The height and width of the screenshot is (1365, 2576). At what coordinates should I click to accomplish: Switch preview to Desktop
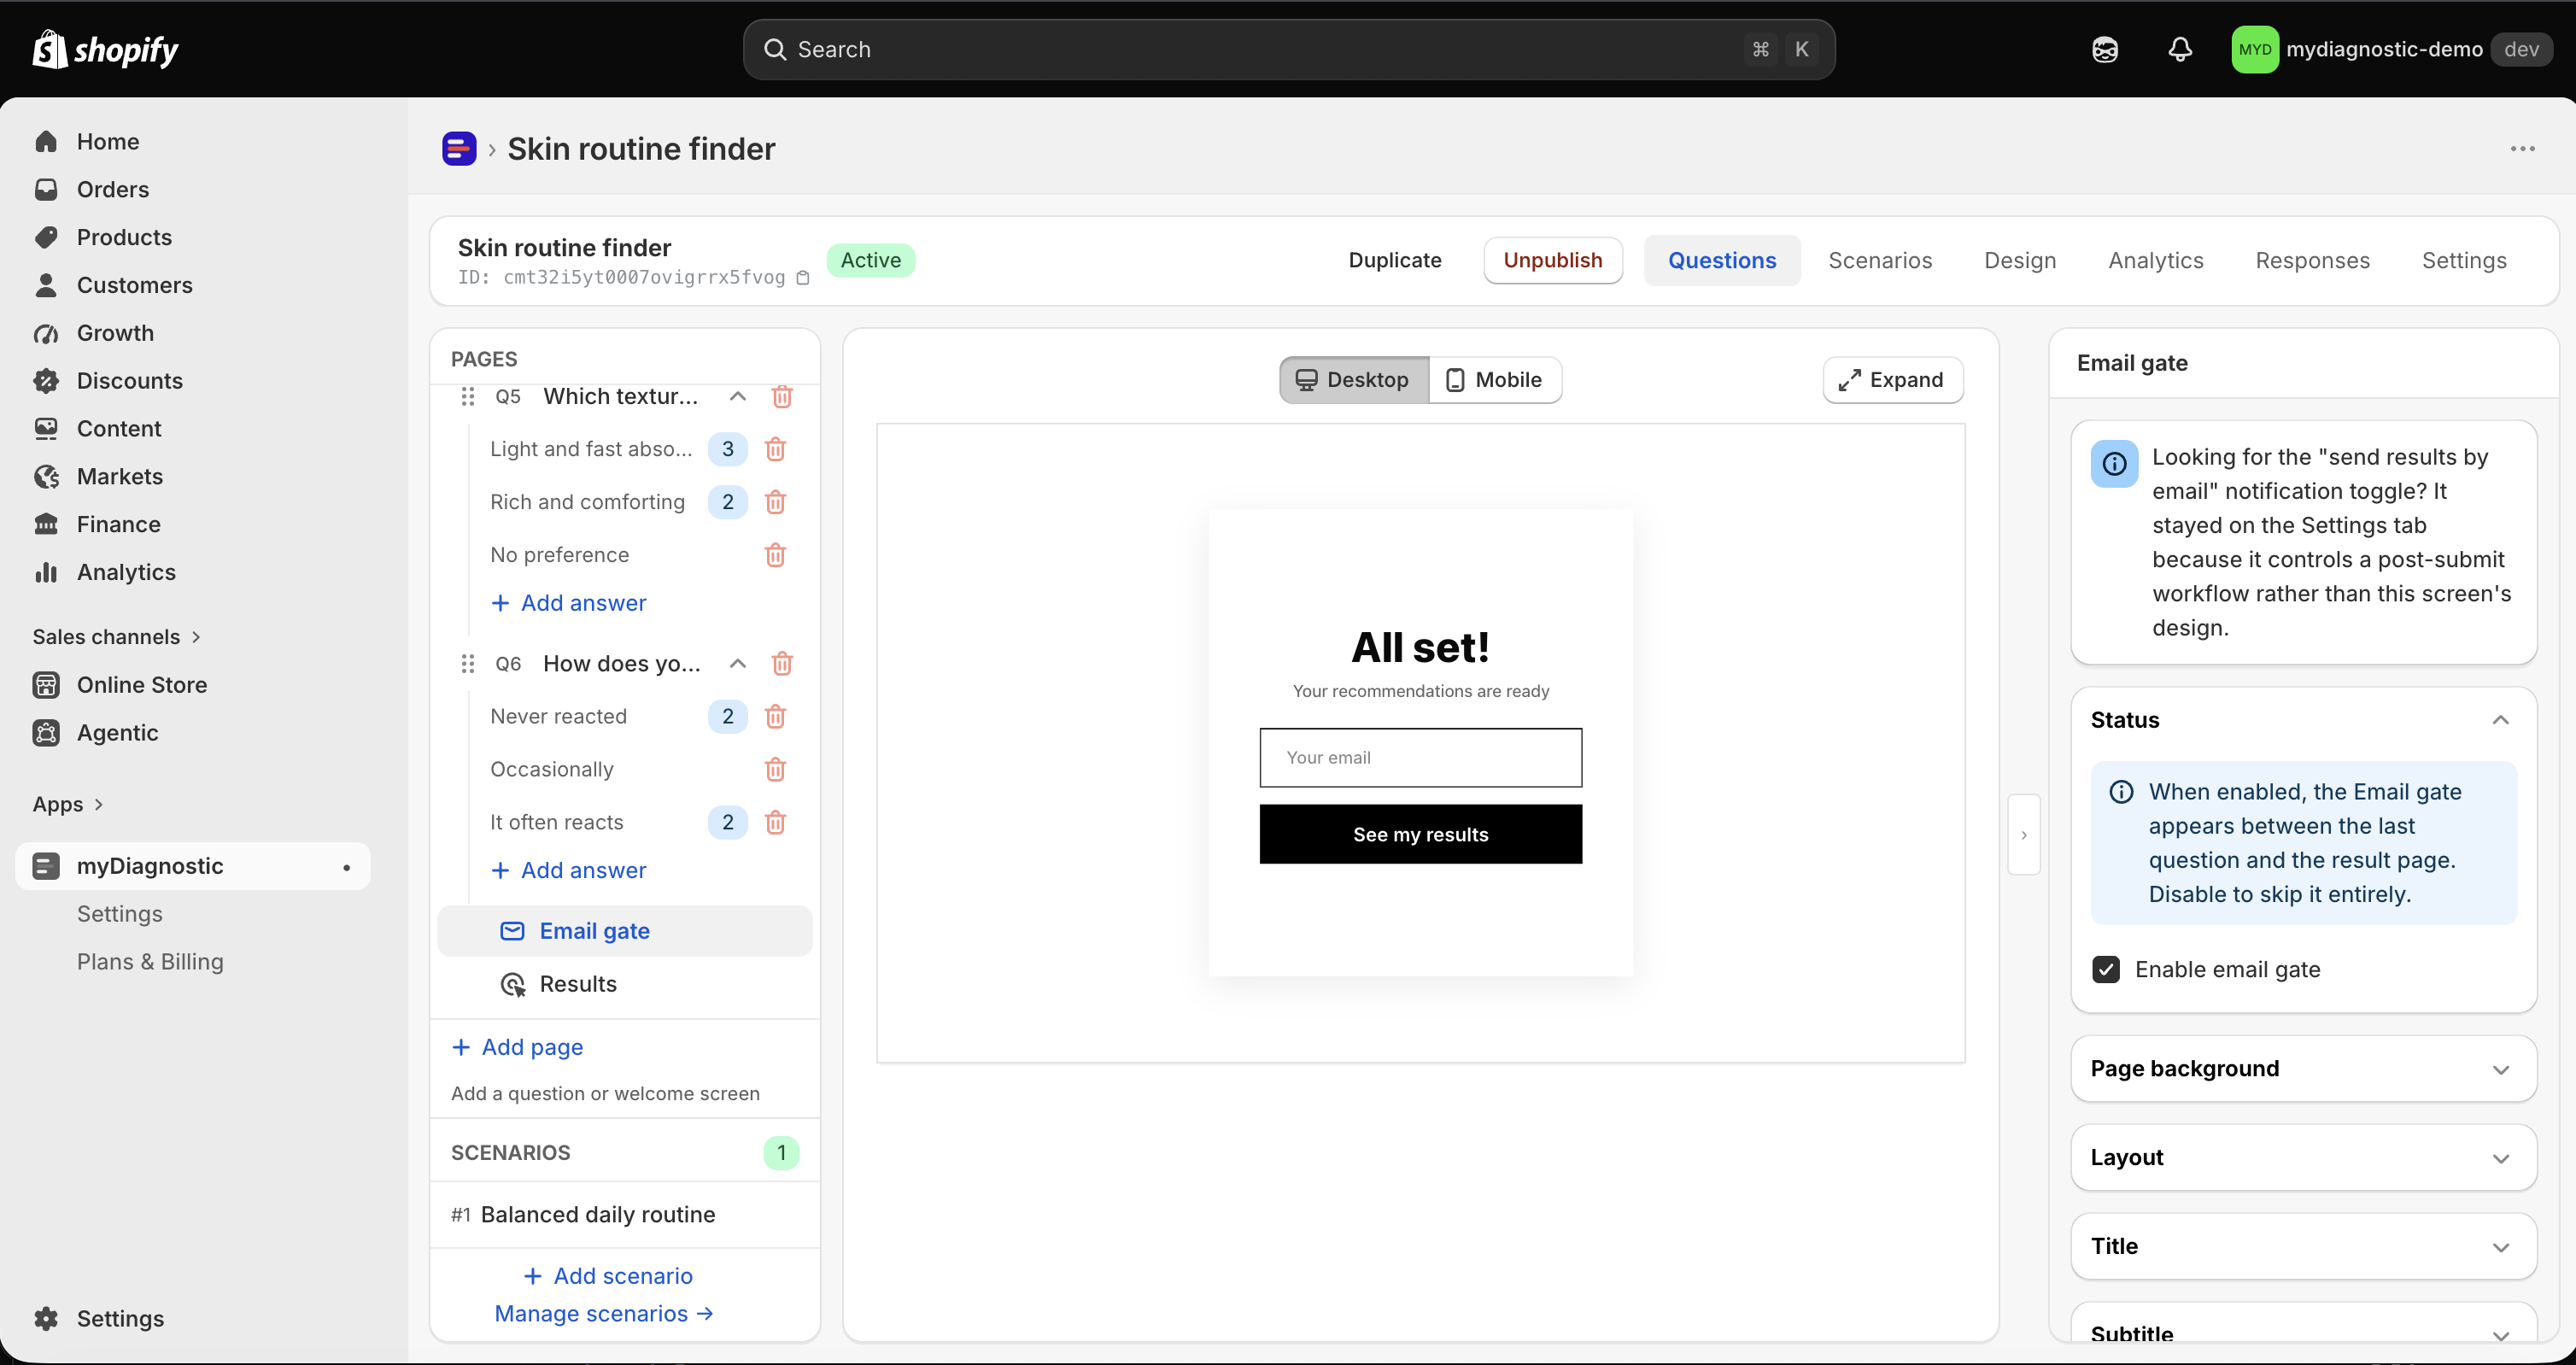point(1354,380)
